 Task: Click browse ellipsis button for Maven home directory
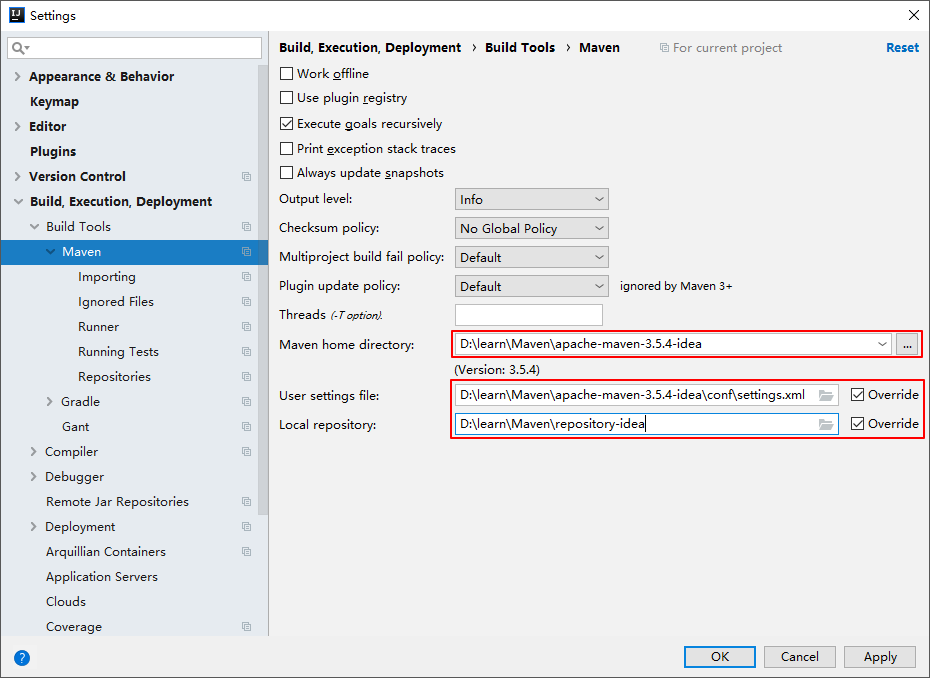tap(907, 344)
